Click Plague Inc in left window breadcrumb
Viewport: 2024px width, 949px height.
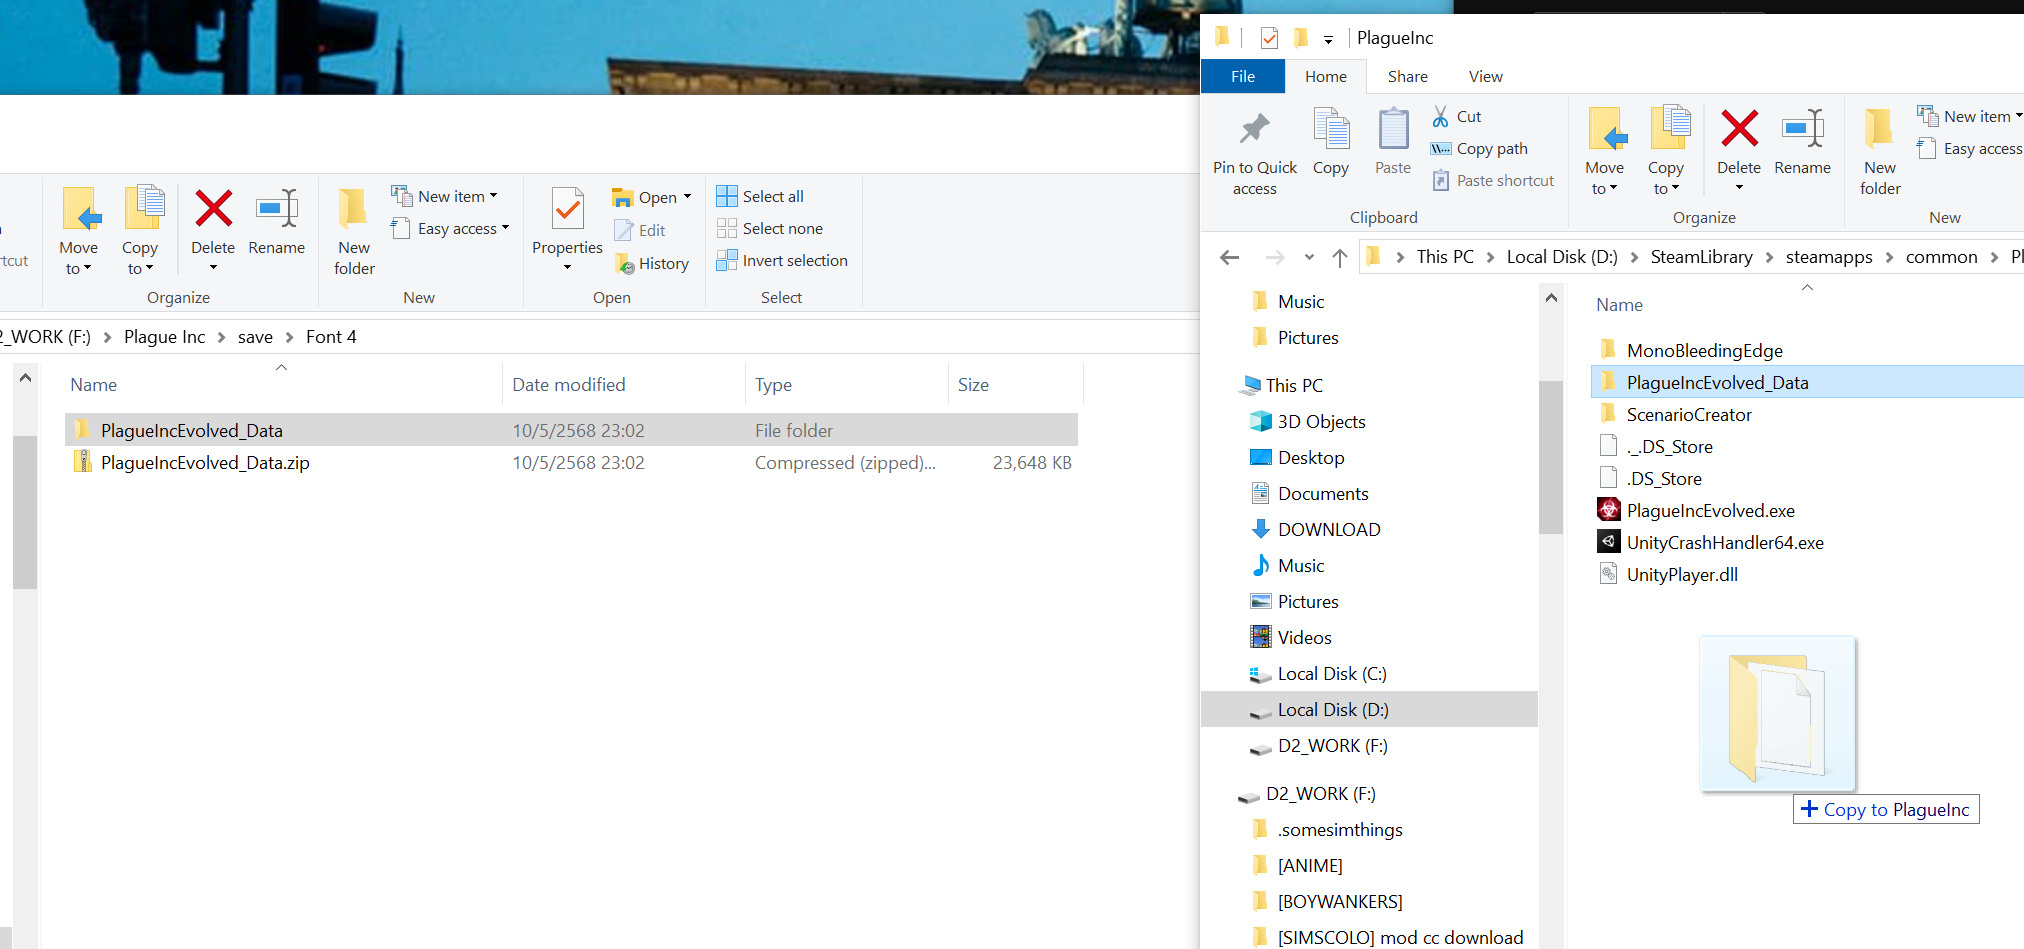(x=164, y=337)
